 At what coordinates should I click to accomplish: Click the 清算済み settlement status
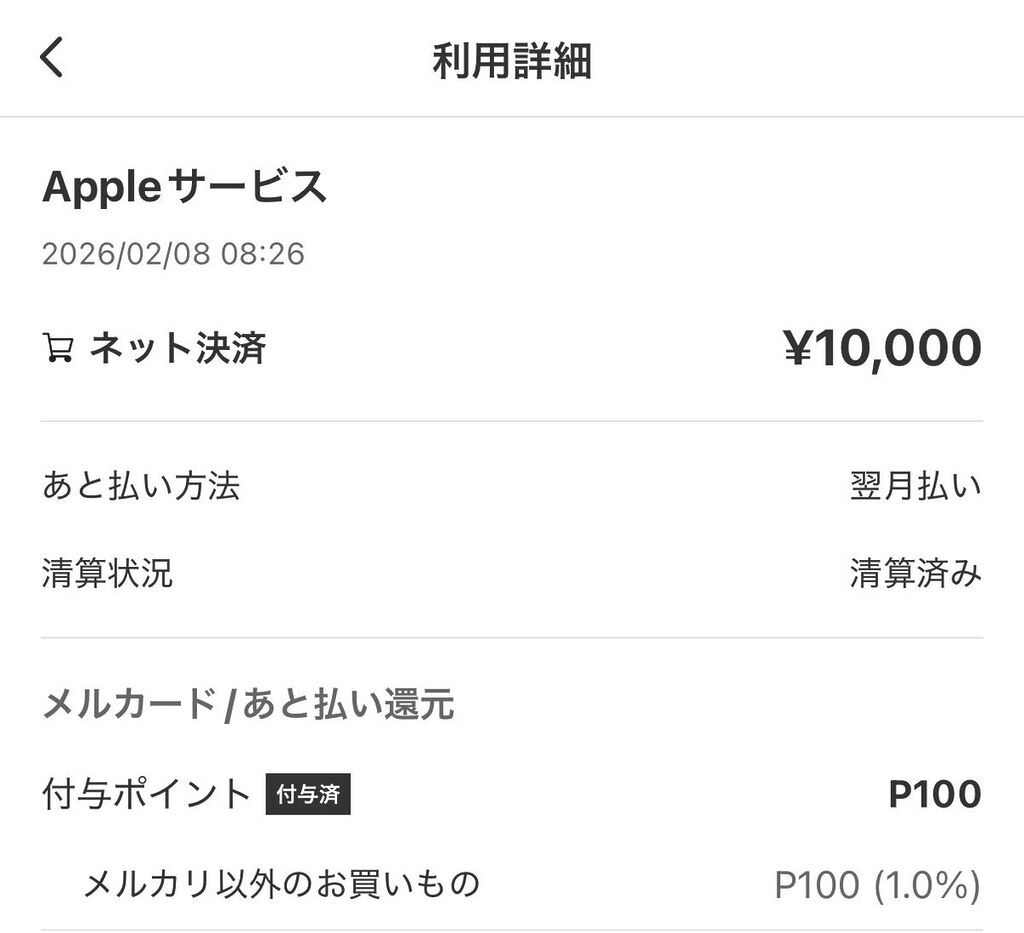point(915,573)
